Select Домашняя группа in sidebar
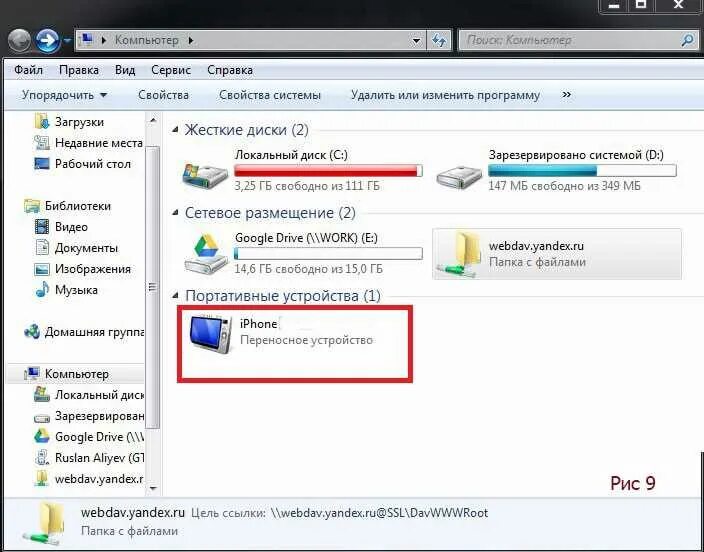Image resolution: width=704 pixels, height=552 pixels. point(94,332)
